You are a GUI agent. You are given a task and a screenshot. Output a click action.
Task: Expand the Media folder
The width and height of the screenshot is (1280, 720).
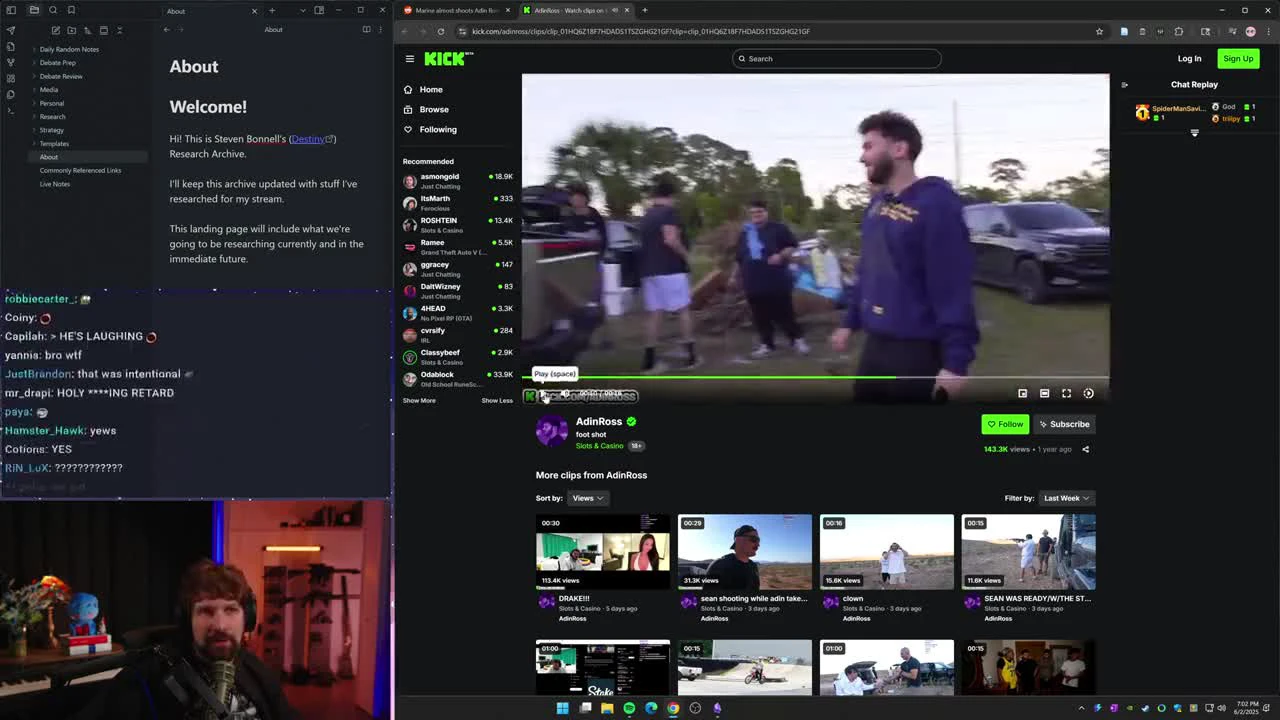tap(49, 89)
